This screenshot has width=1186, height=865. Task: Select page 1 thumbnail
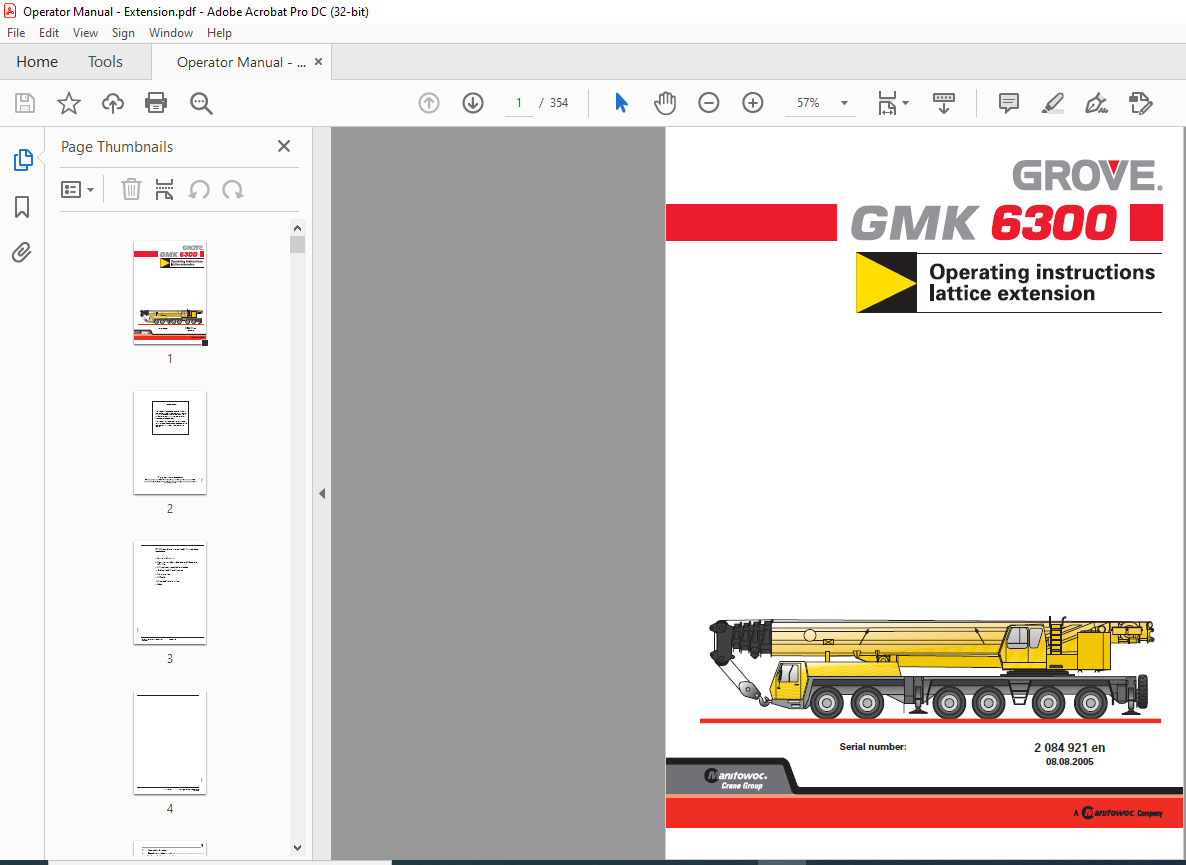click(169, 293)
